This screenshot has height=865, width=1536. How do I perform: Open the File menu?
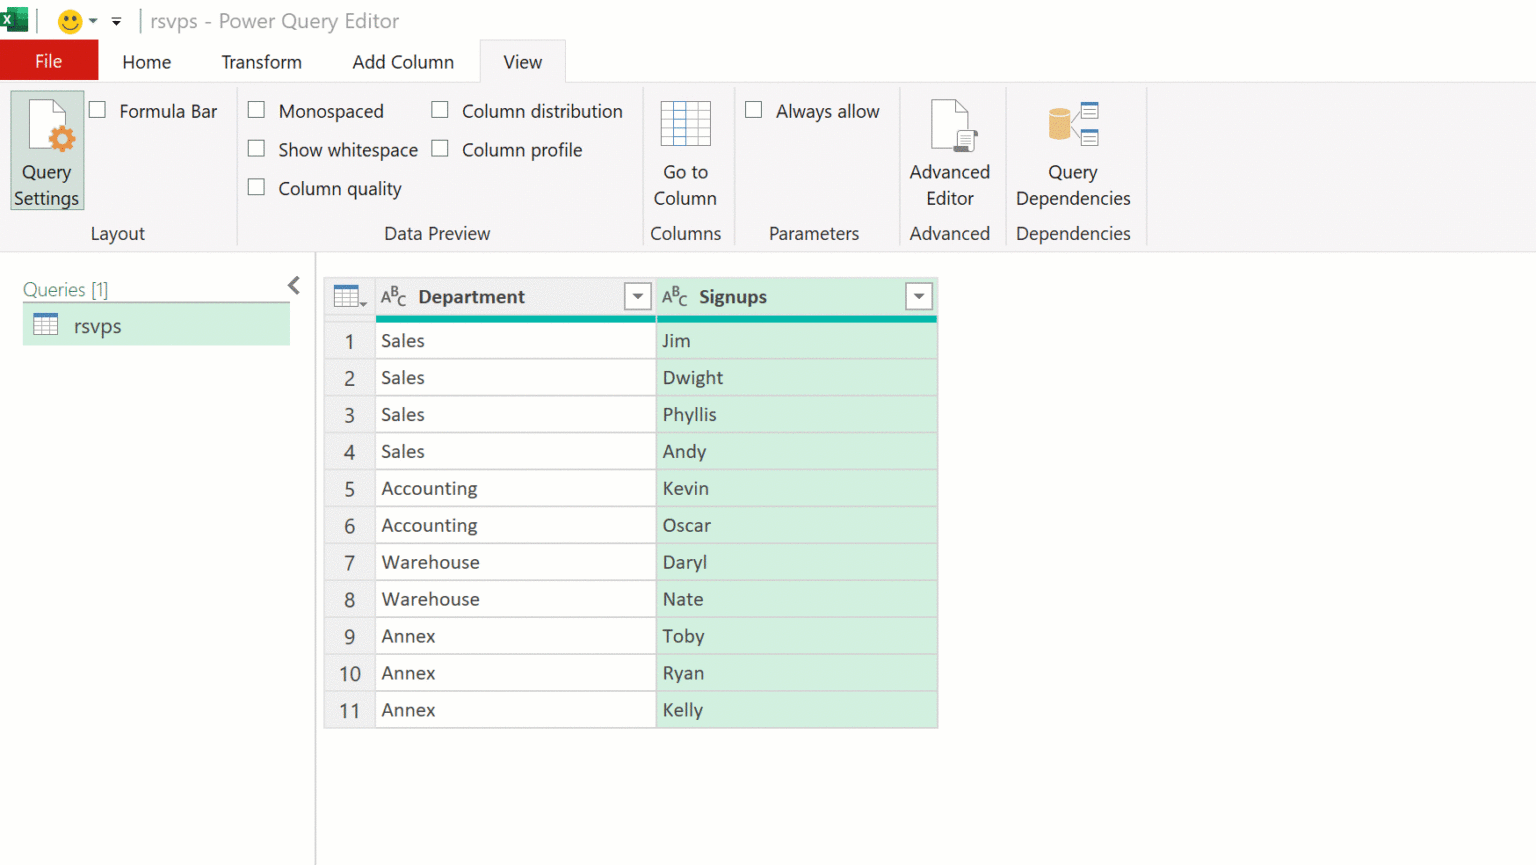49,61
